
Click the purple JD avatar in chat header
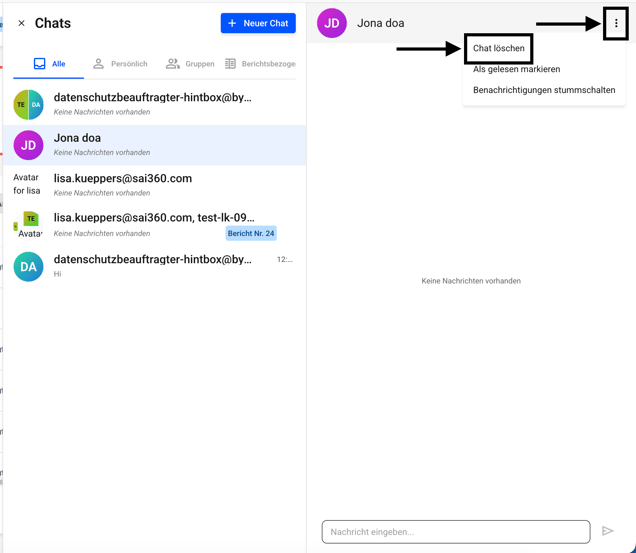[332, 23]
